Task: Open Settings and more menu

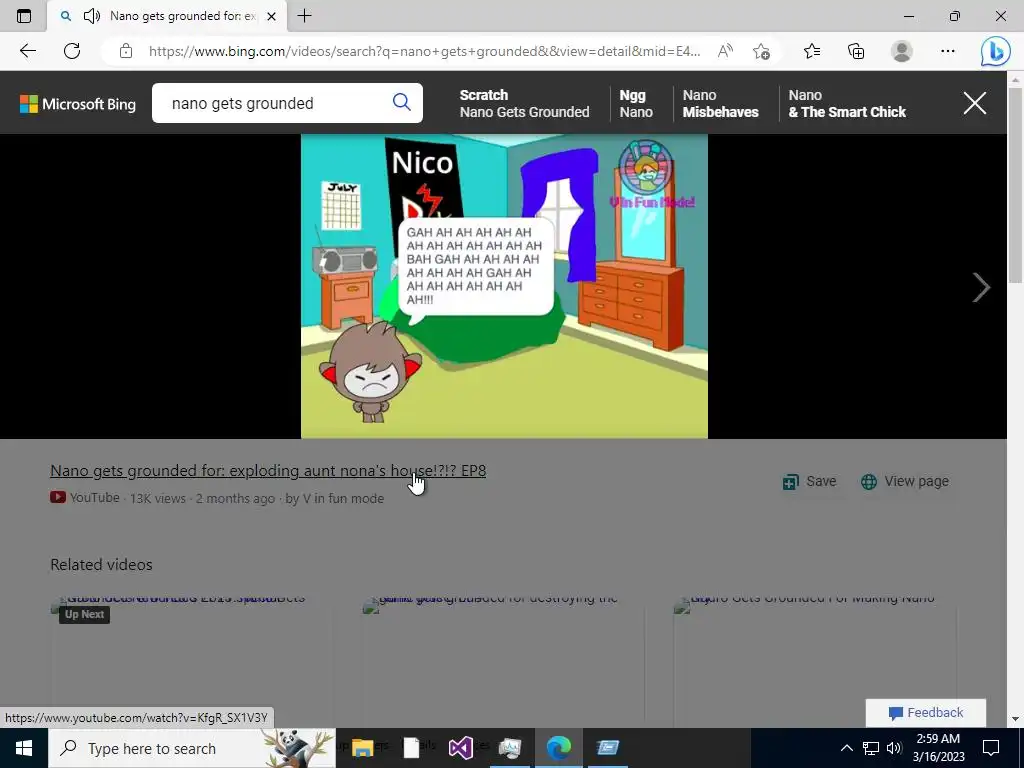Action: click(948, 51)
